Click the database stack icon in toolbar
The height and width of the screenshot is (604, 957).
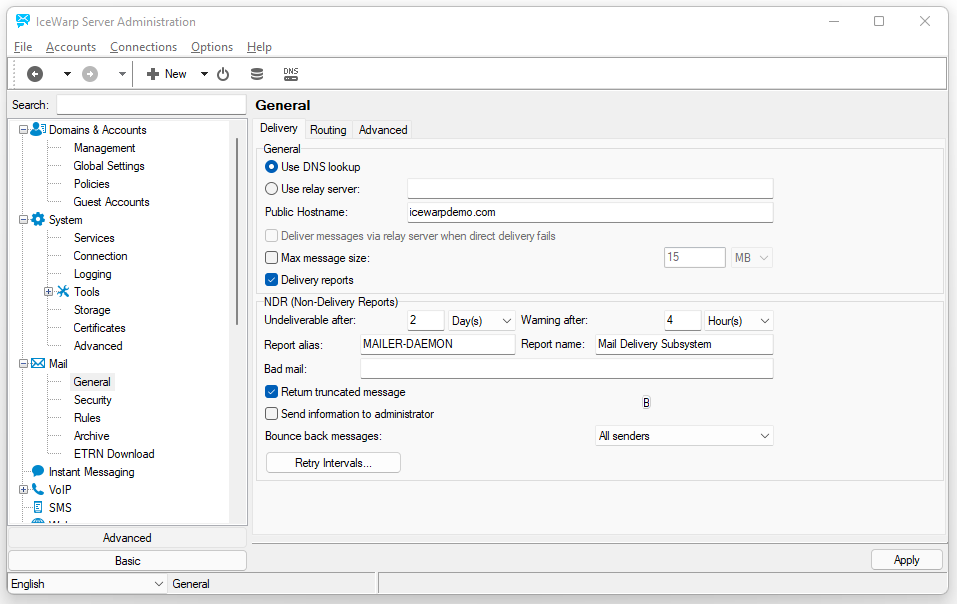click(x=257, y=74)
